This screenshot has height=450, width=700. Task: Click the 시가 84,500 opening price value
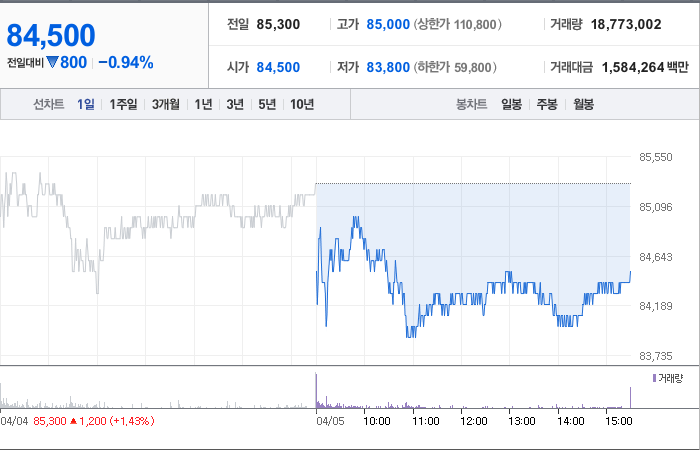(x=278, y=67)
